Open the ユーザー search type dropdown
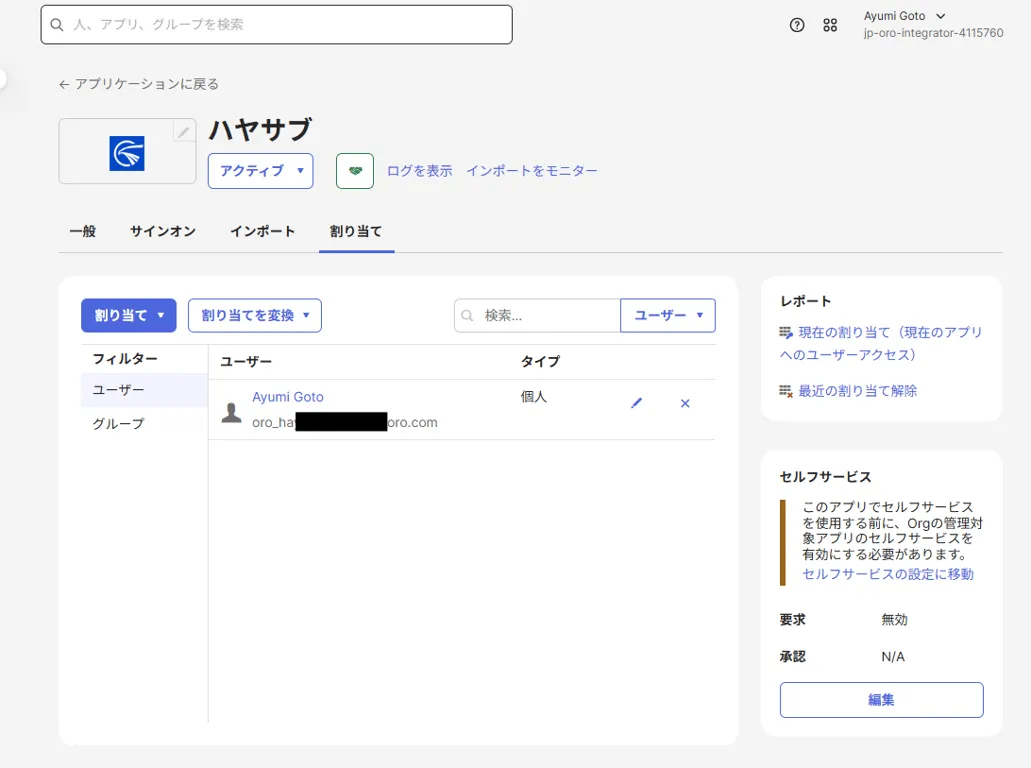 [x=667, y=316]
